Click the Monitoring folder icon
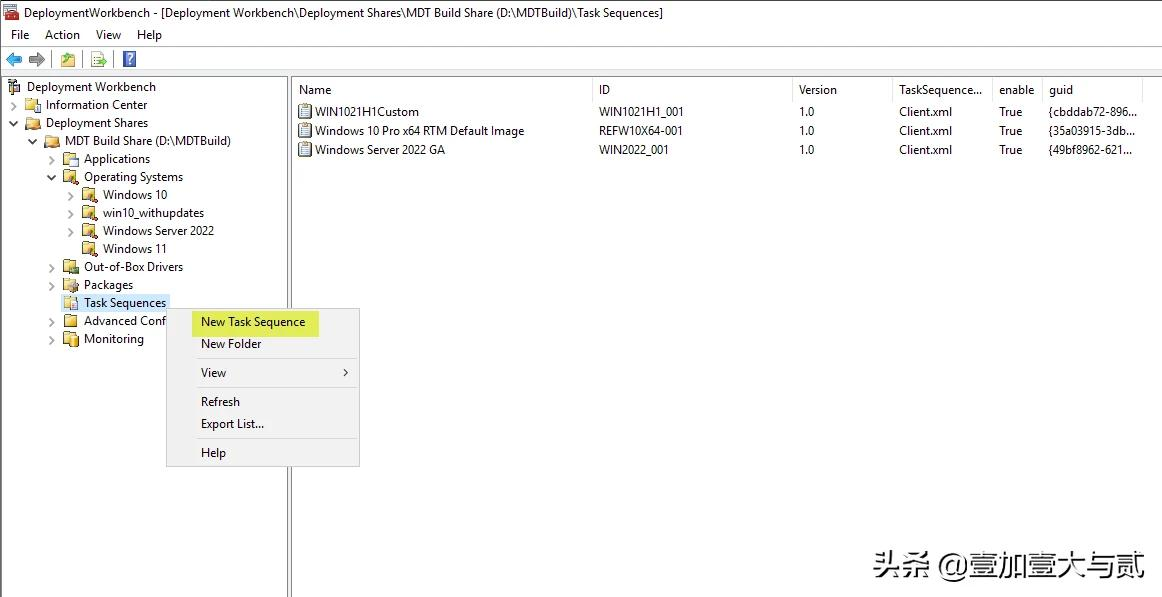 click(x=71, y=339)
